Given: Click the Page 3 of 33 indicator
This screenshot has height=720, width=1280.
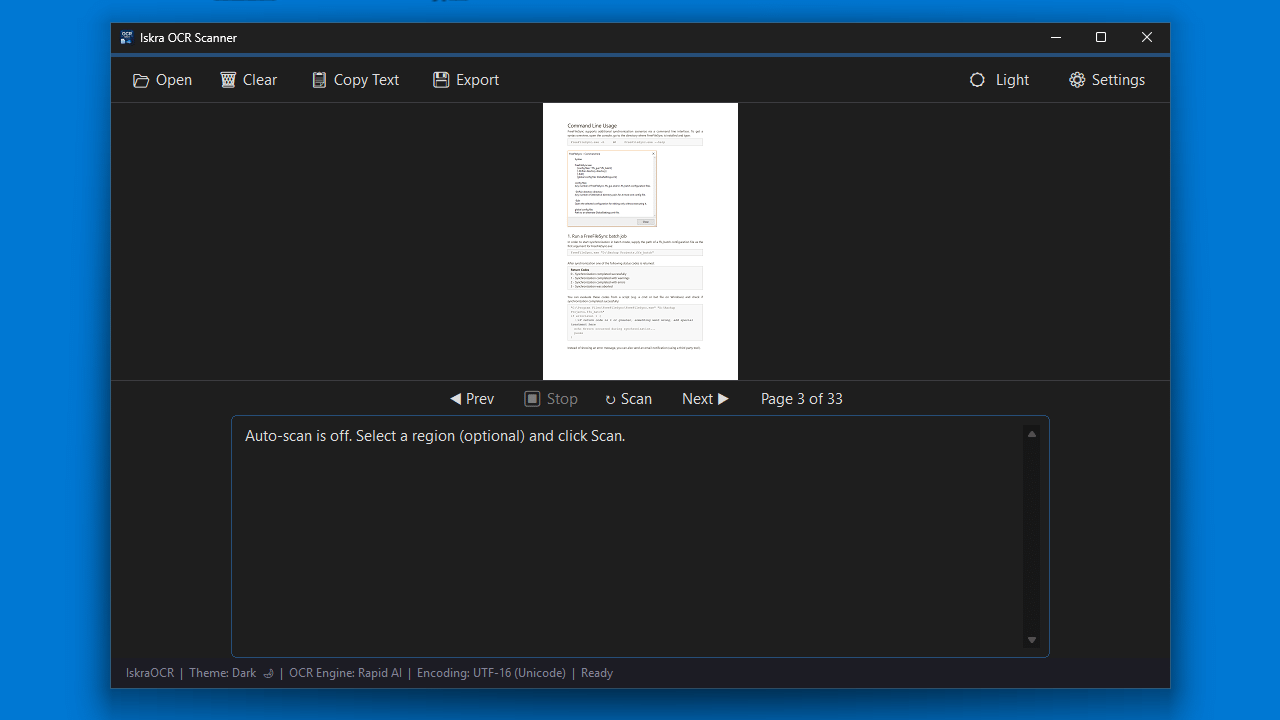Looking at the screenshot, I should click(x=802, y=399).
